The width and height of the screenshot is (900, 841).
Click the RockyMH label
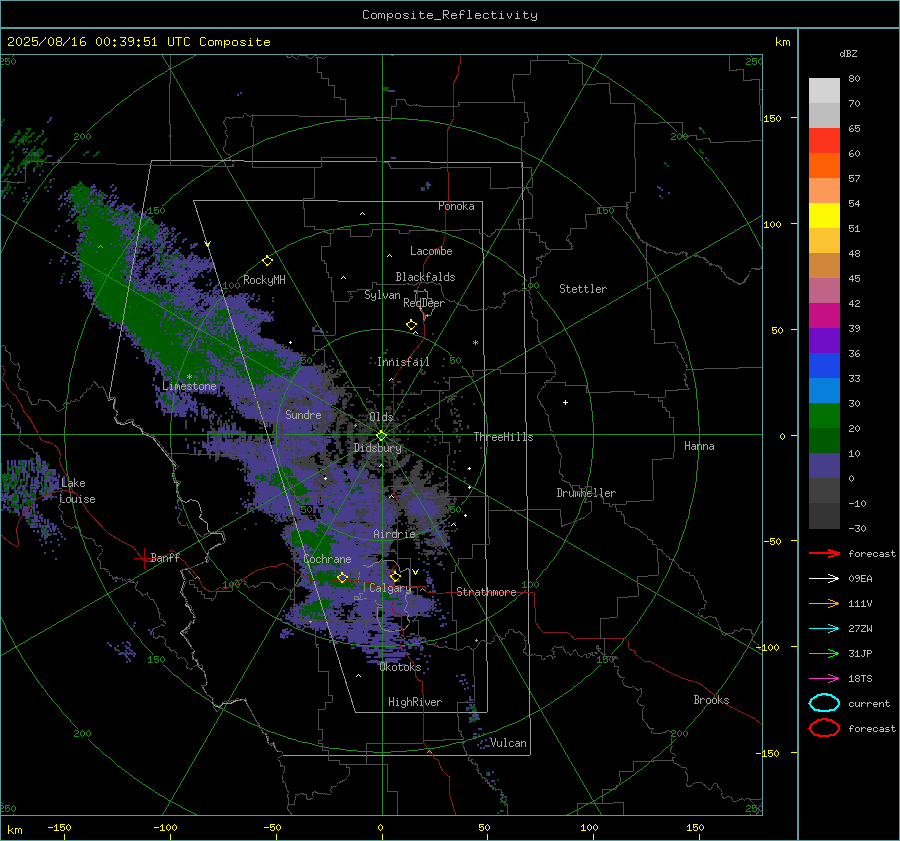click(264, 280)
